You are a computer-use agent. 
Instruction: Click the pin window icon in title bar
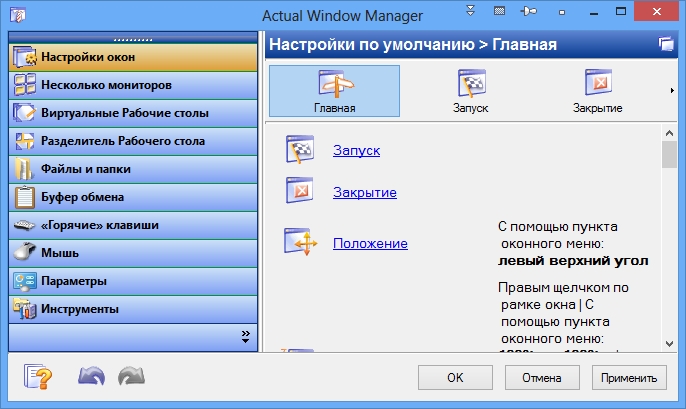point(530,12)
